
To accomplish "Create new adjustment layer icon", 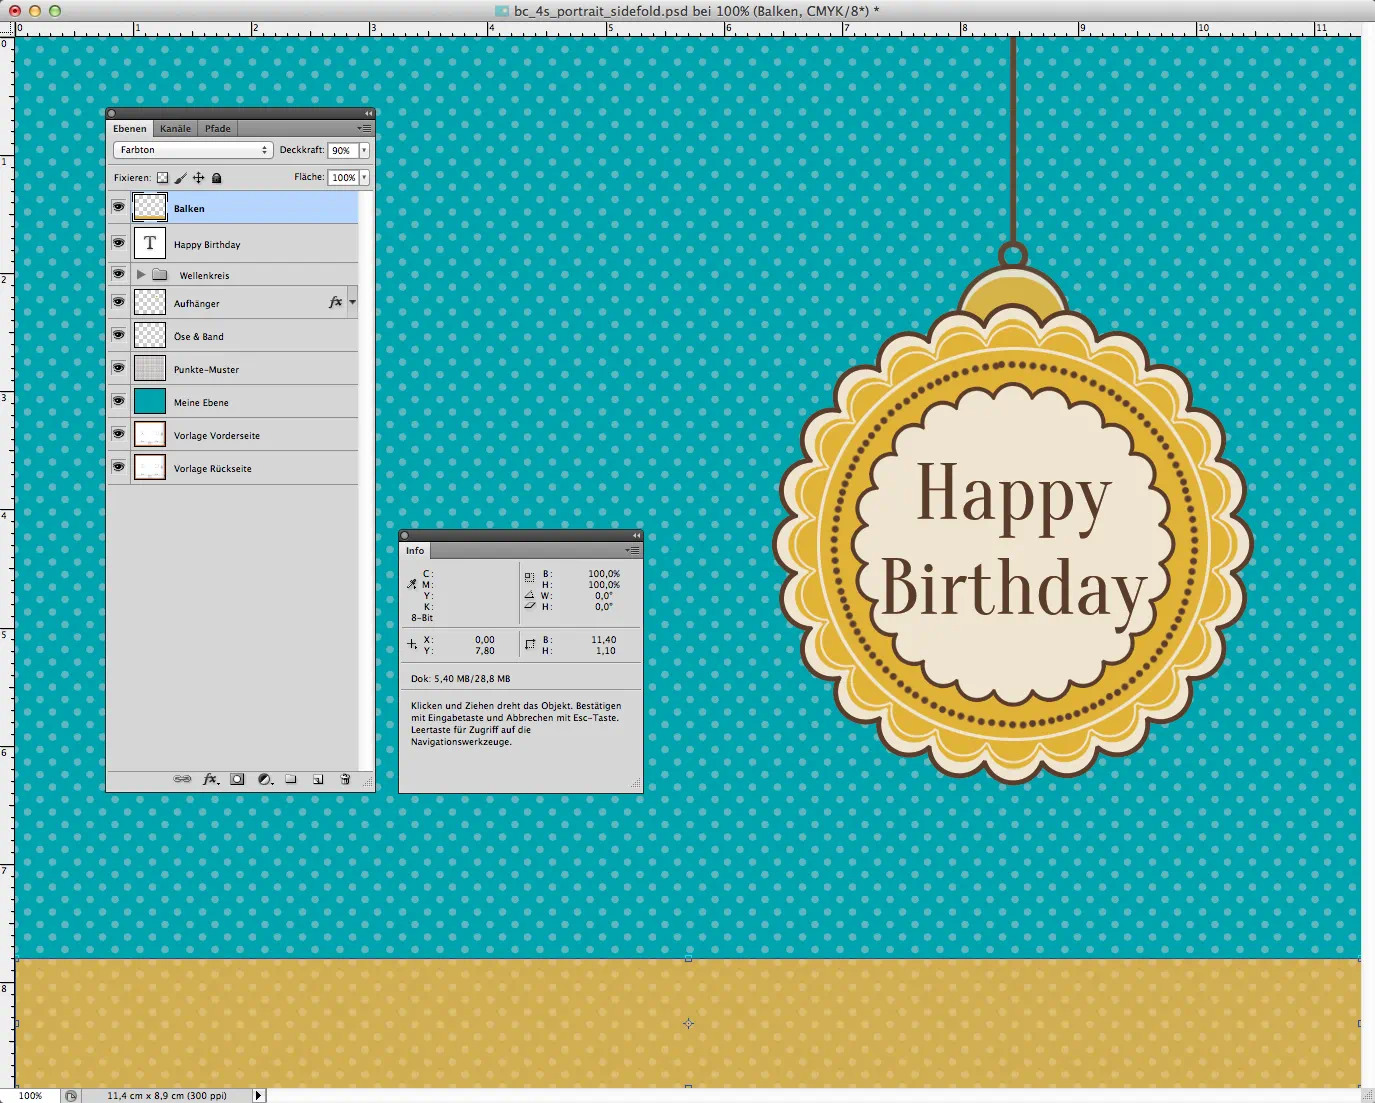I will tap(265, 779).
